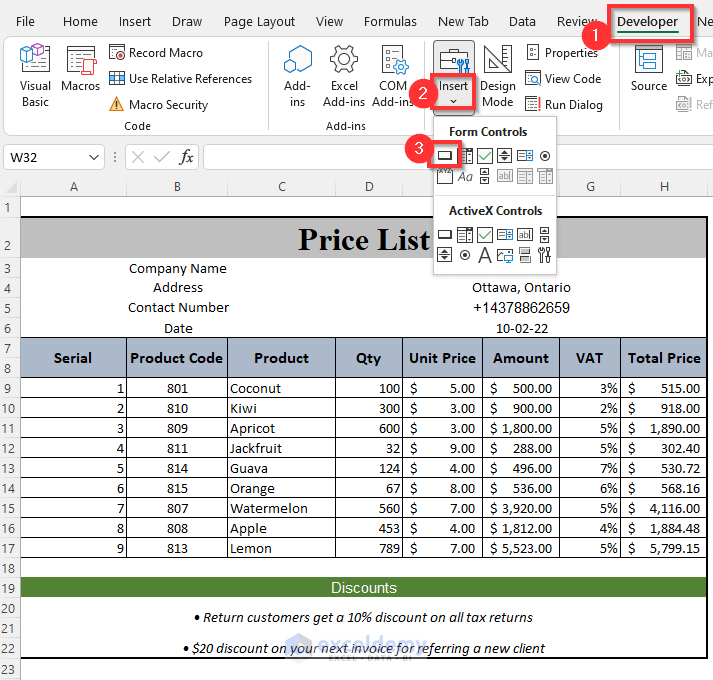Image resolution: width=713 pixels, height=680 pixels.
Task: Select Form Controls Scroll Bar
Action: (x=485, y=176)
